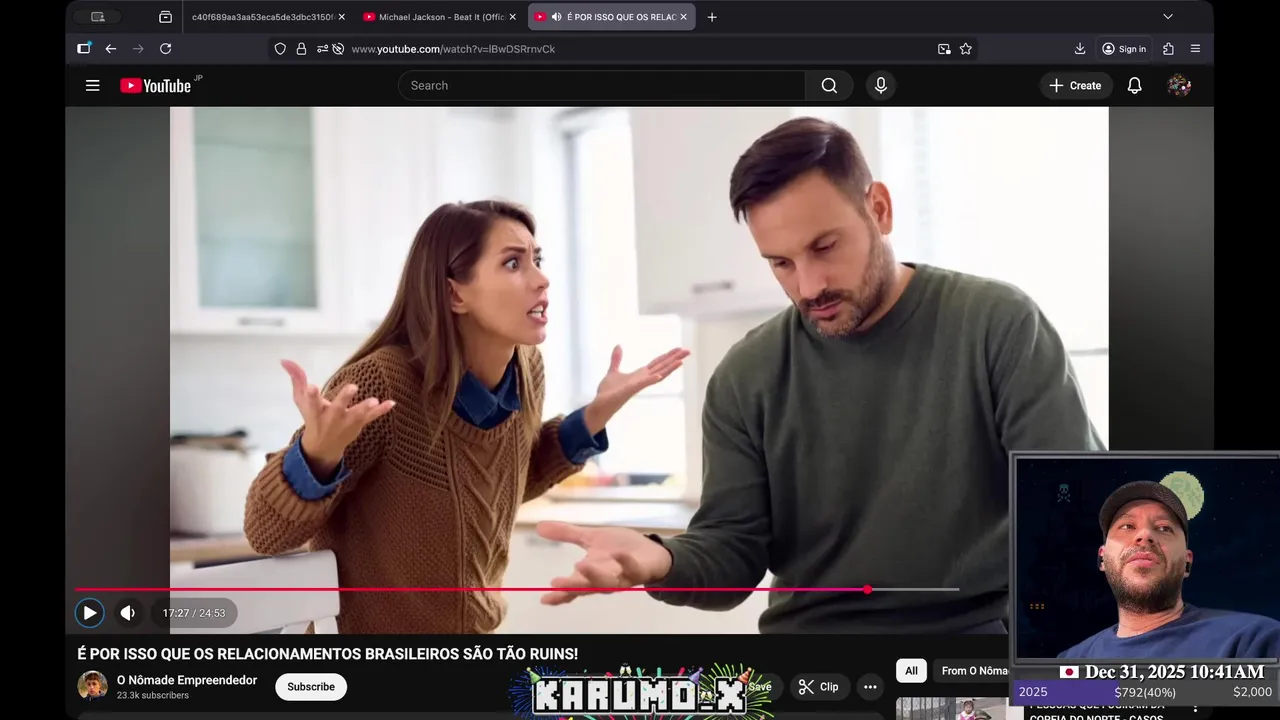Select the All filter chip

[x=911, y=671]
